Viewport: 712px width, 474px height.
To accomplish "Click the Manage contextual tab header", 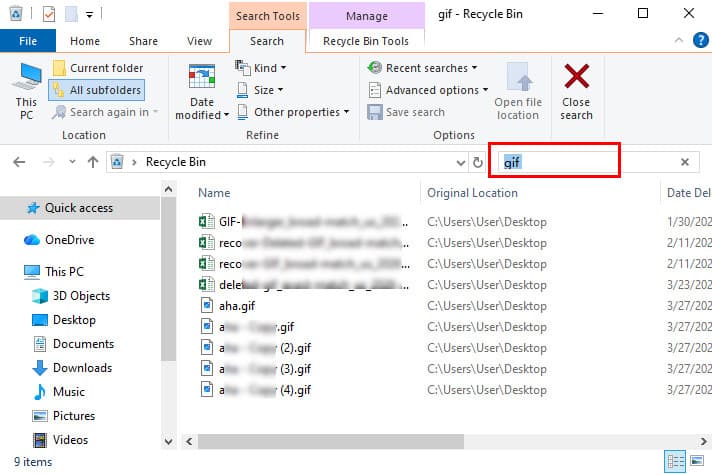I will point(367,16).
